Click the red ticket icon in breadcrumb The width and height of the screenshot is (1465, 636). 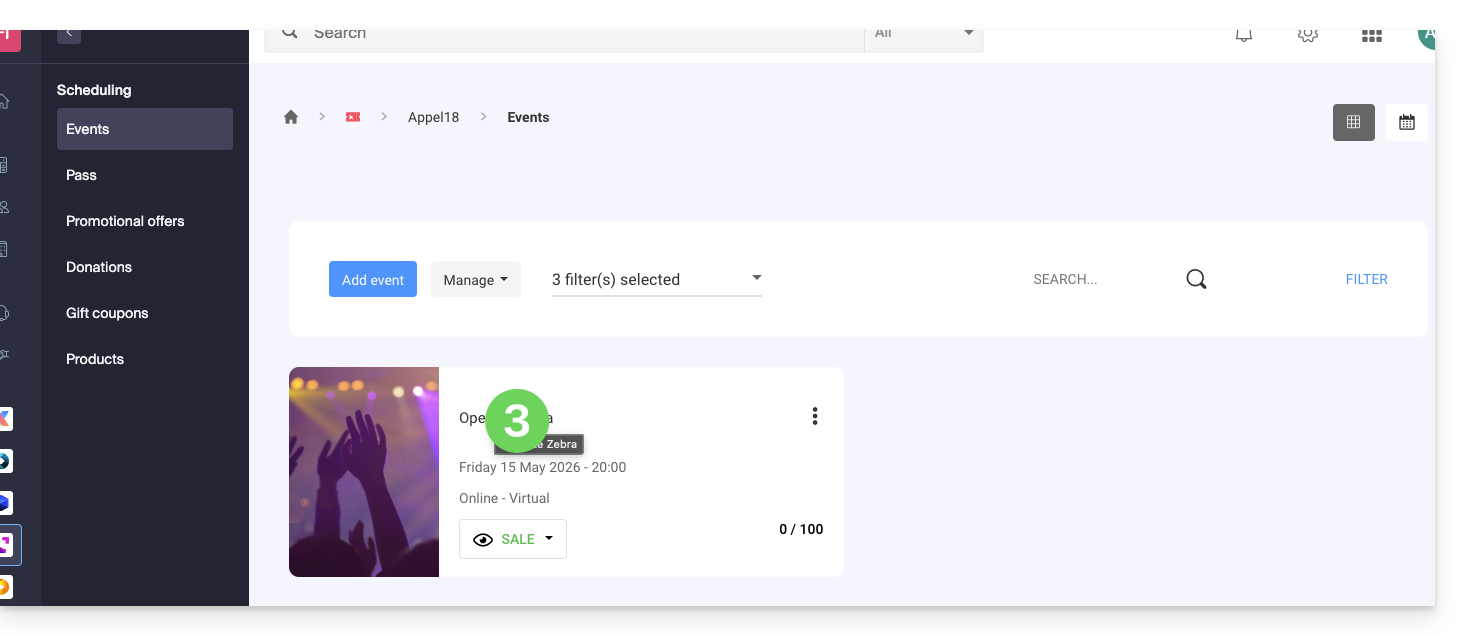pos(352,117)
